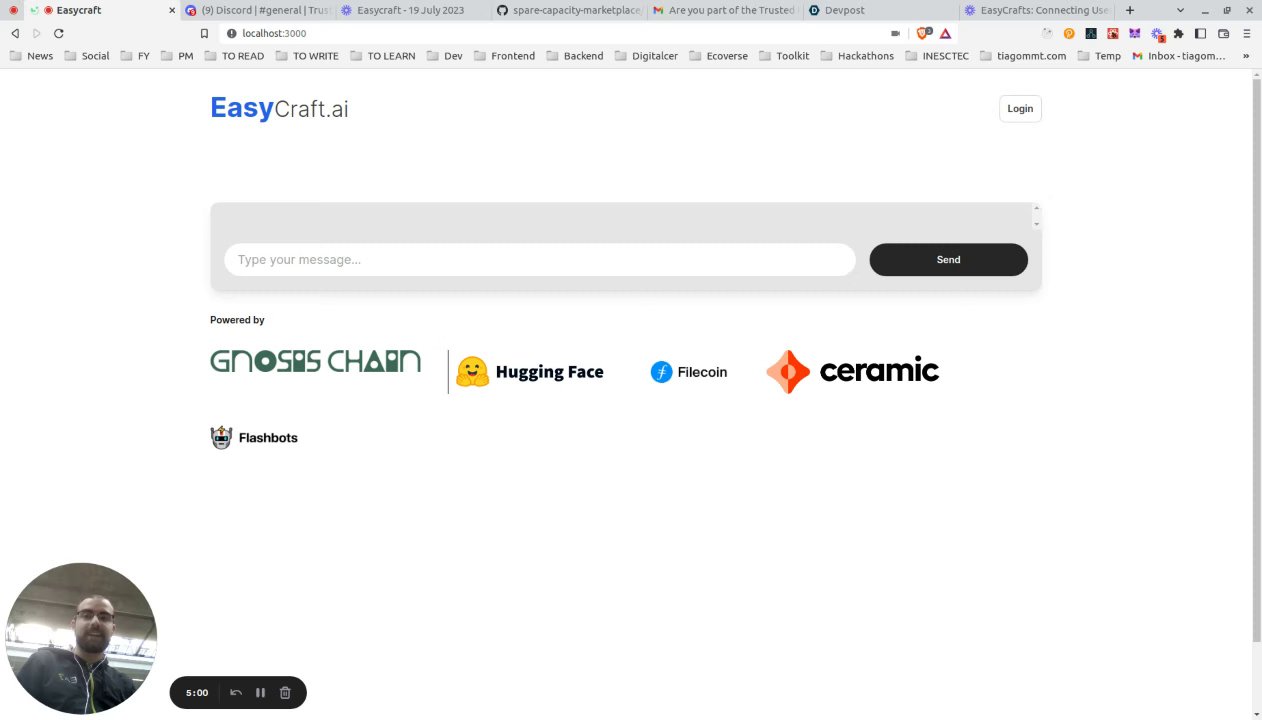The width and height of the screenshot is (1262, 720).
Task: Open the browser hamburger menu
Action: tap(1246, 33)
